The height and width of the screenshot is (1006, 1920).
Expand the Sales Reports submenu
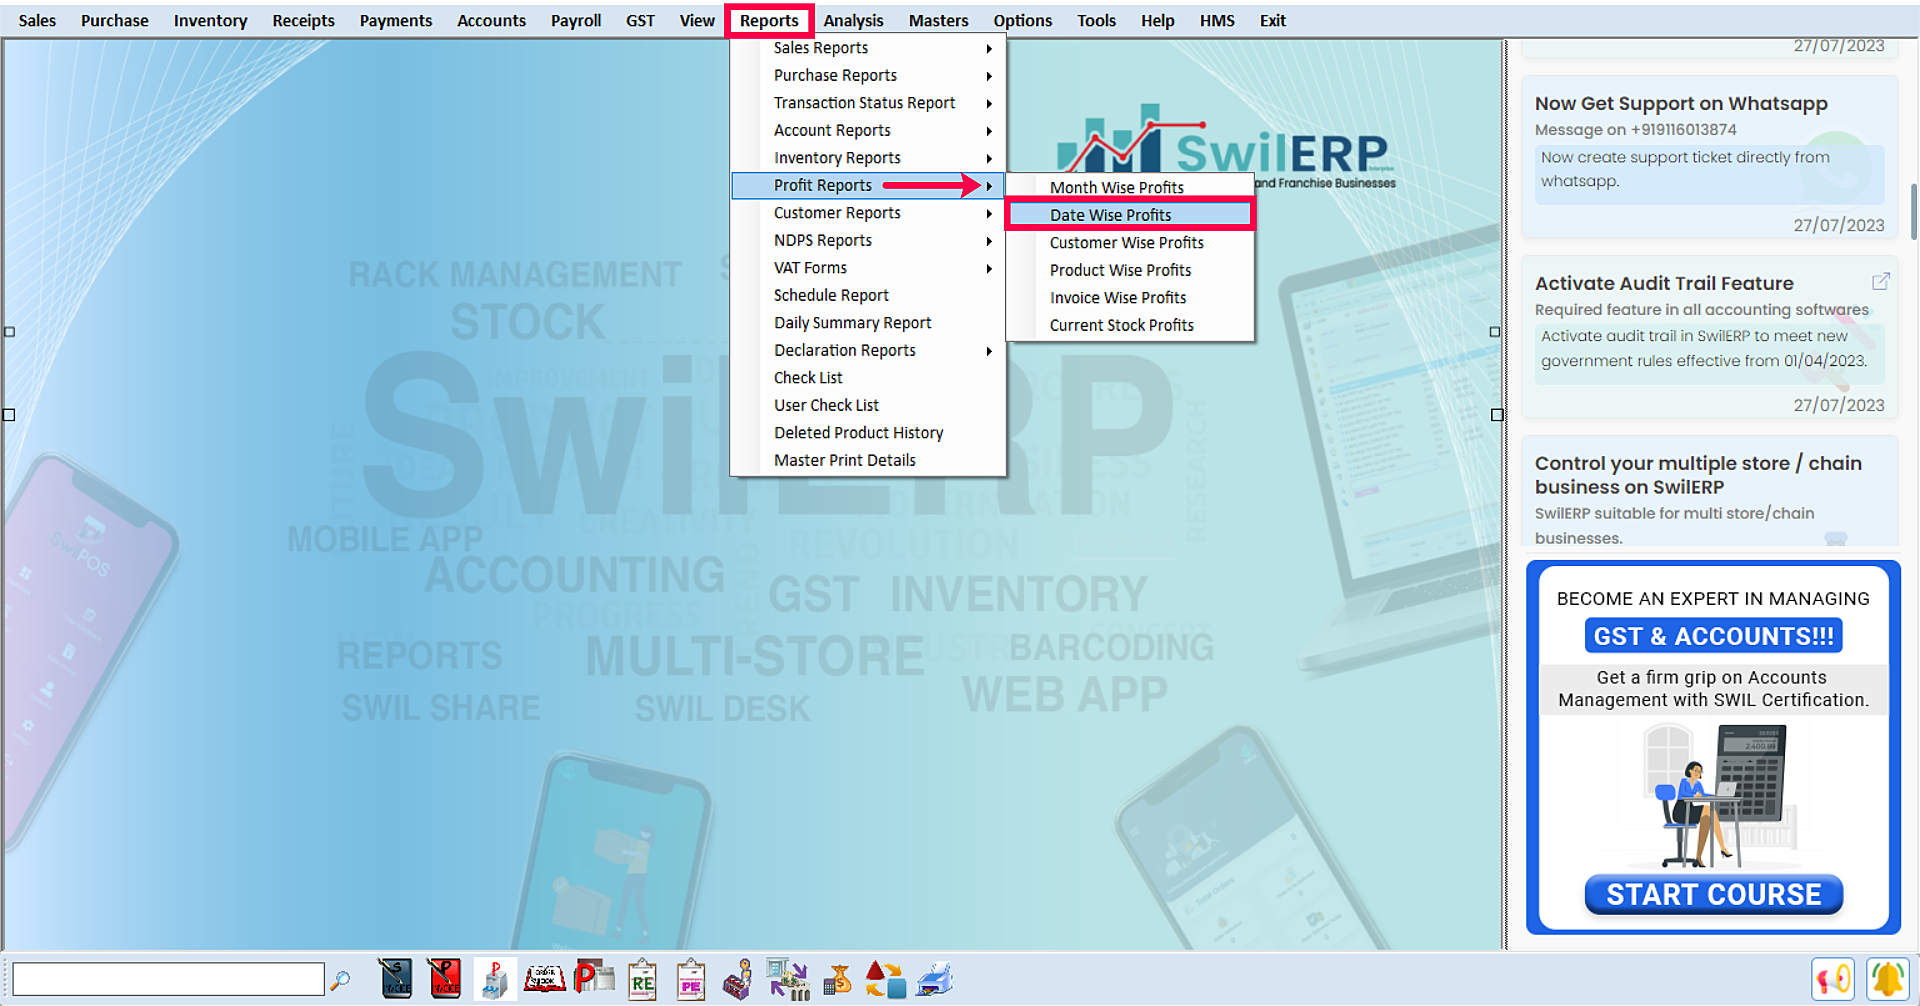[x=868, y=48]
